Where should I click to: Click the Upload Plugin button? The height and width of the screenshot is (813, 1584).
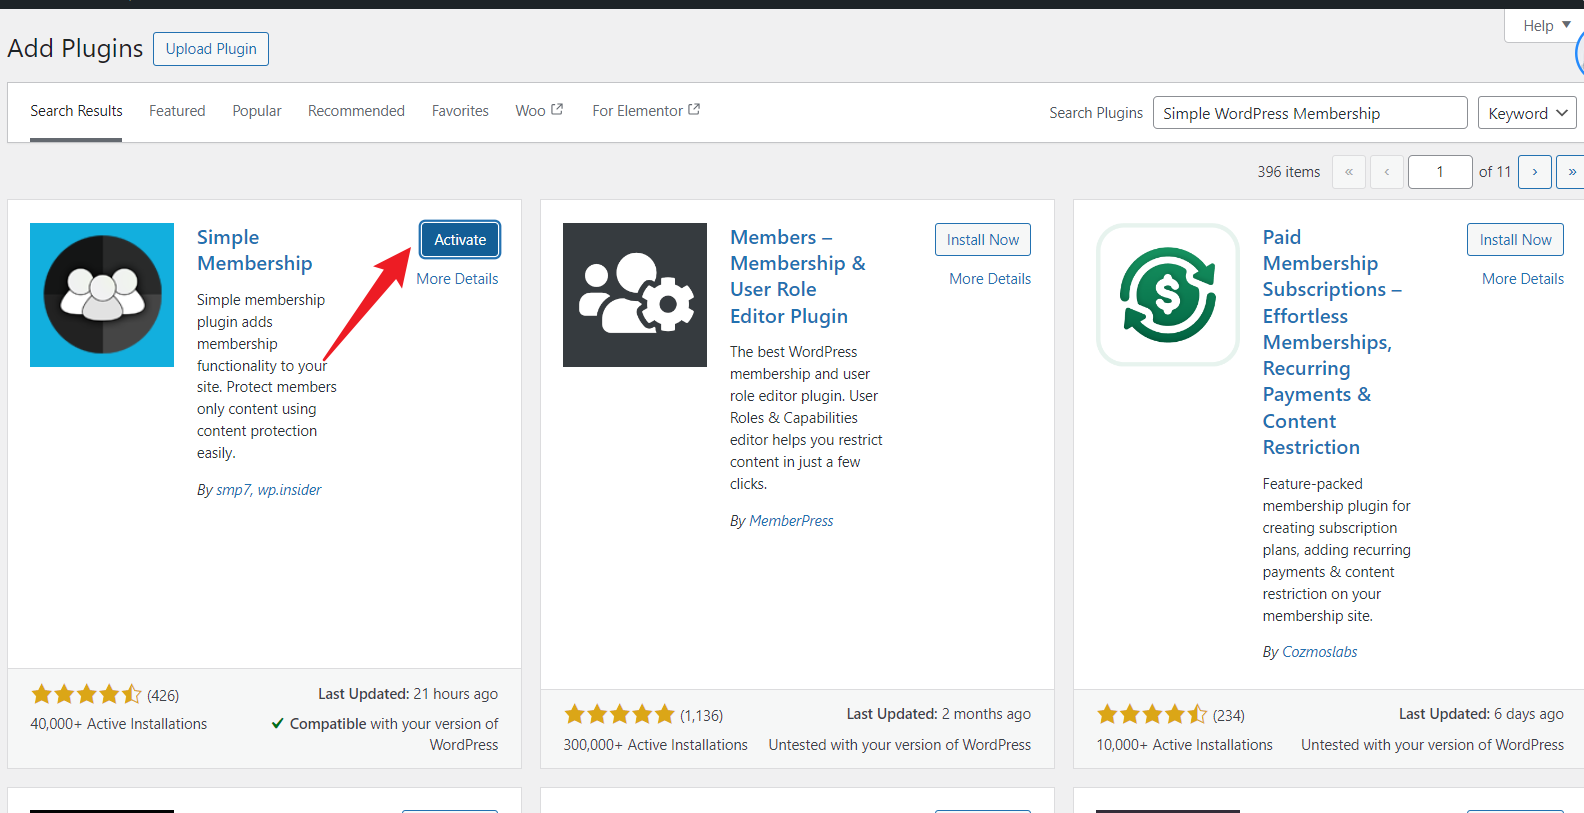[x=211, y=49]
